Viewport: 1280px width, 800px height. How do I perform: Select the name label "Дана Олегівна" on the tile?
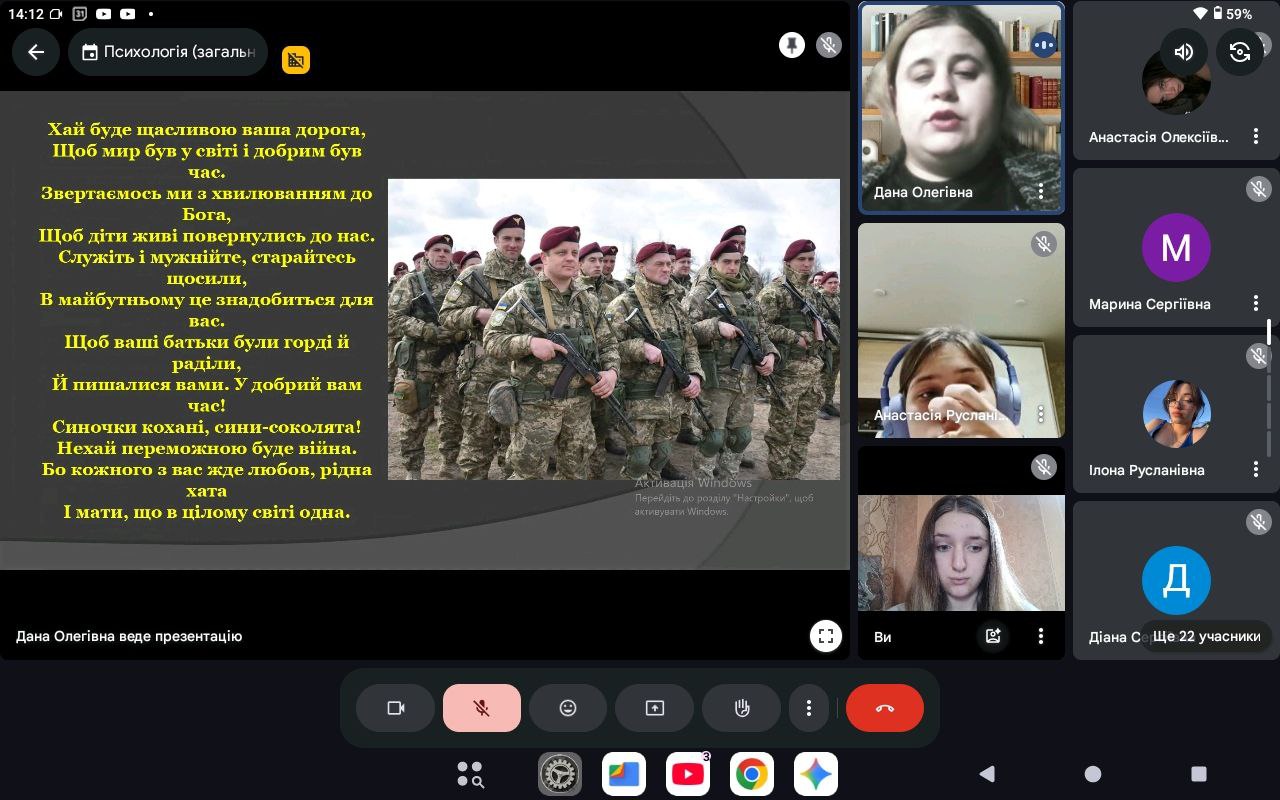point(923,192)
